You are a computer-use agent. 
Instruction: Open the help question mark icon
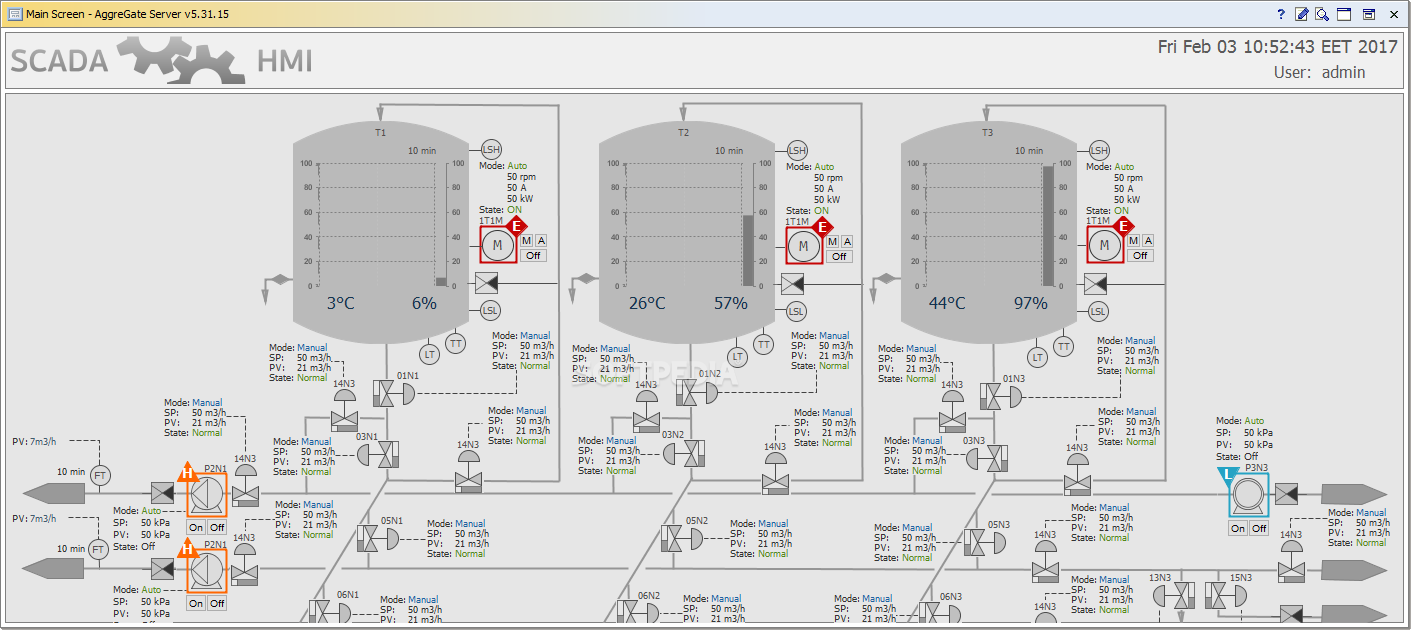pos(1281,14)
